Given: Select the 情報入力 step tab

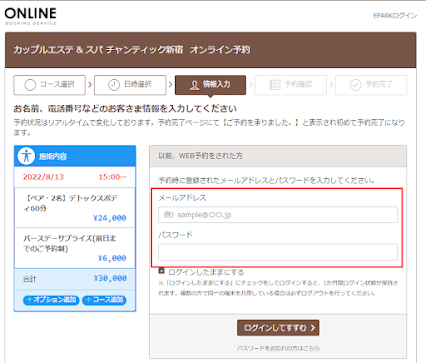Looking at the screenshot, I should (210, 85).
